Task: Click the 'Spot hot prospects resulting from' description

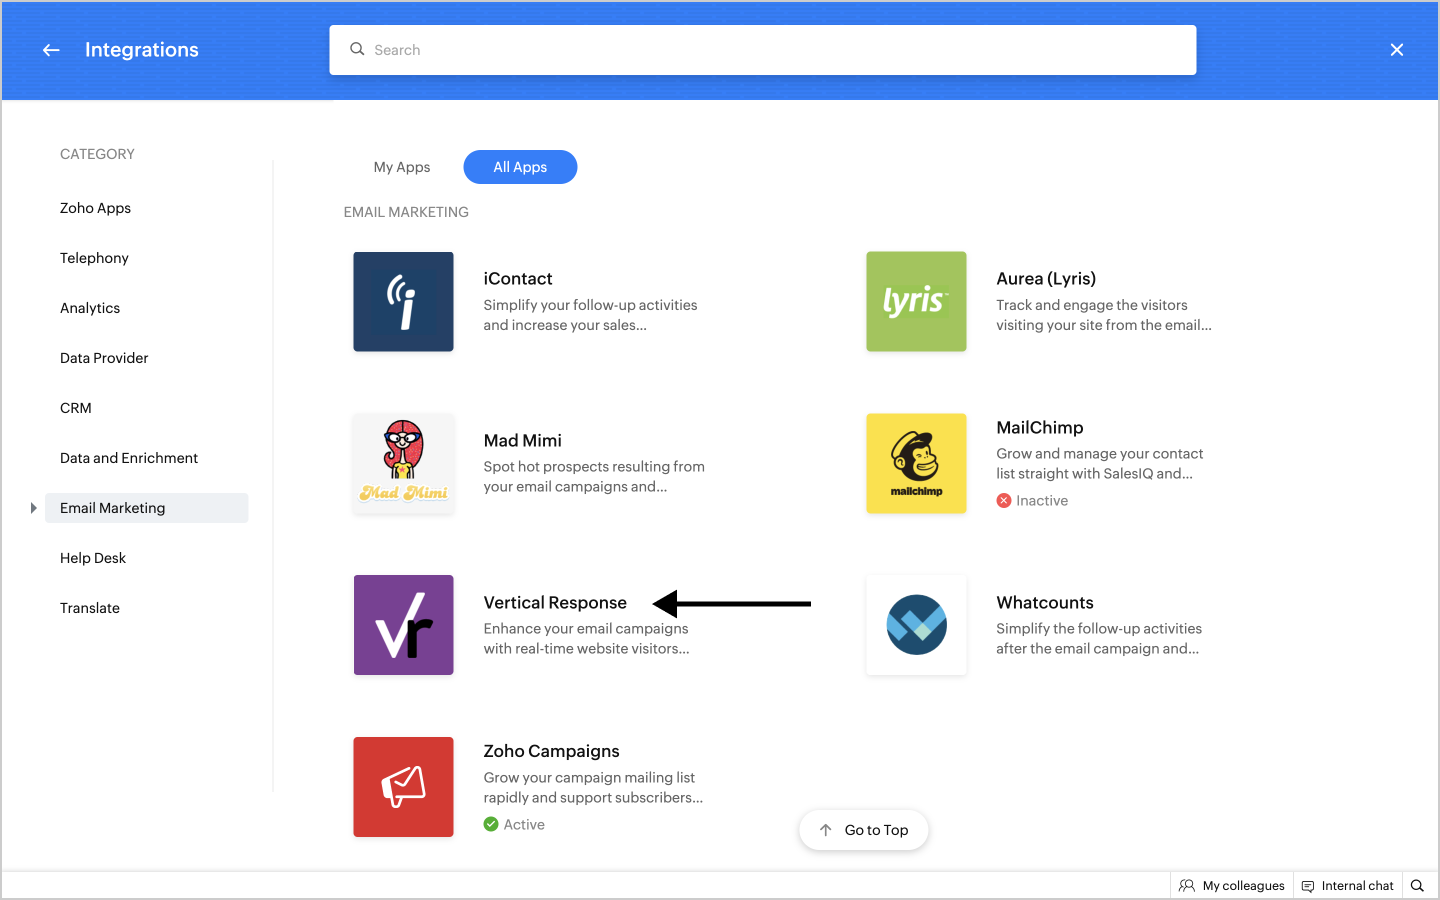Action: 594,477
